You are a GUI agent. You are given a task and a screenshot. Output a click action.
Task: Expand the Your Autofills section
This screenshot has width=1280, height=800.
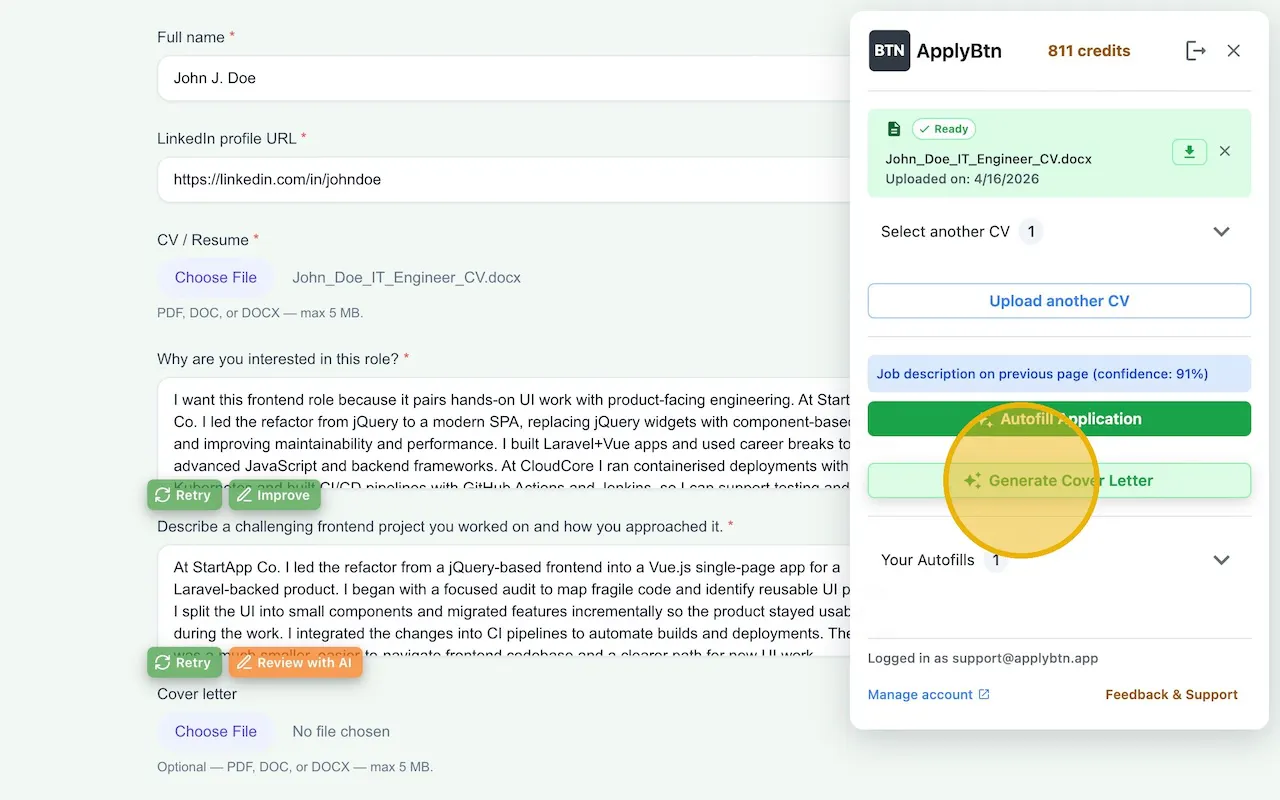pyautogui.click(x=1059, y=560)
